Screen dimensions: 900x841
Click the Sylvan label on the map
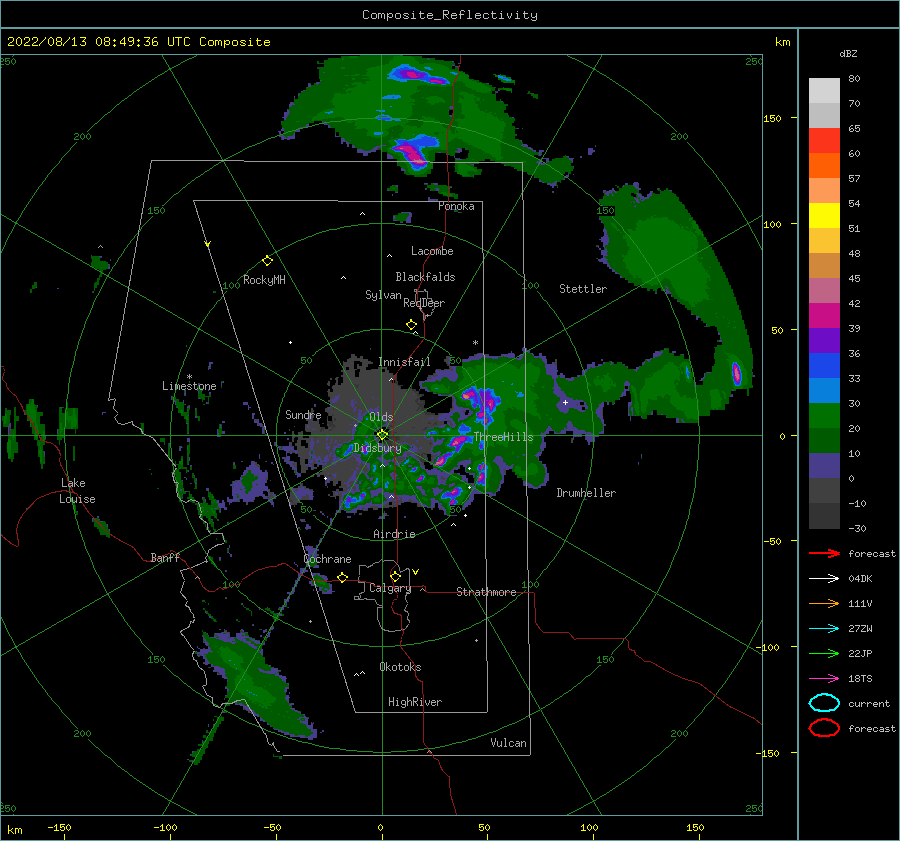point(383,295)
